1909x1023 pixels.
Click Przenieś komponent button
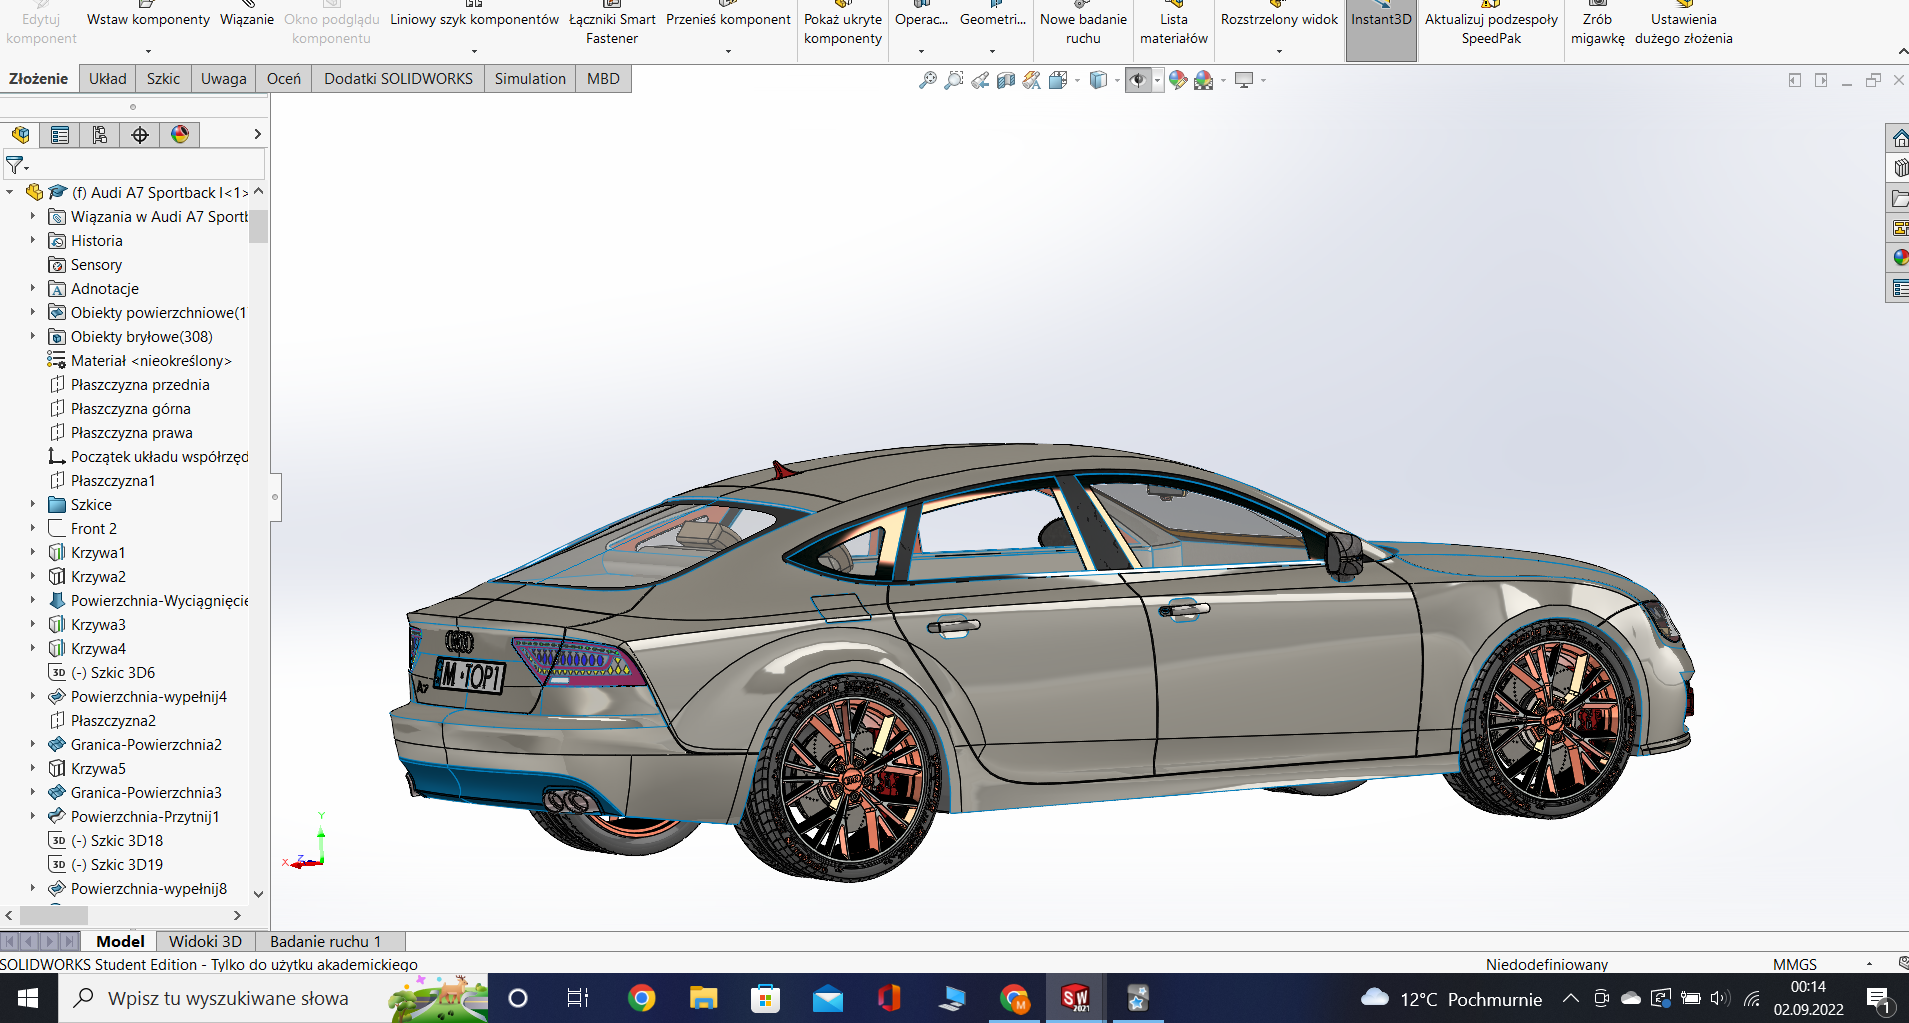[728, 28]
